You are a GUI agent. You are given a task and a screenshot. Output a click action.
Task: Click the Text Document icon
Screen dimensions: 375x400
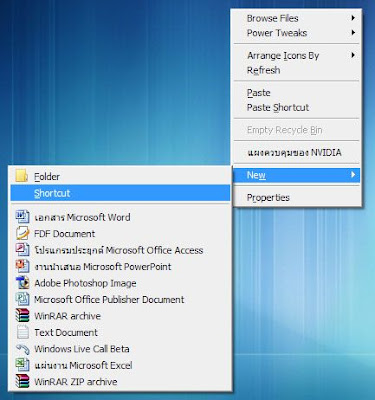tap(22, 332)
